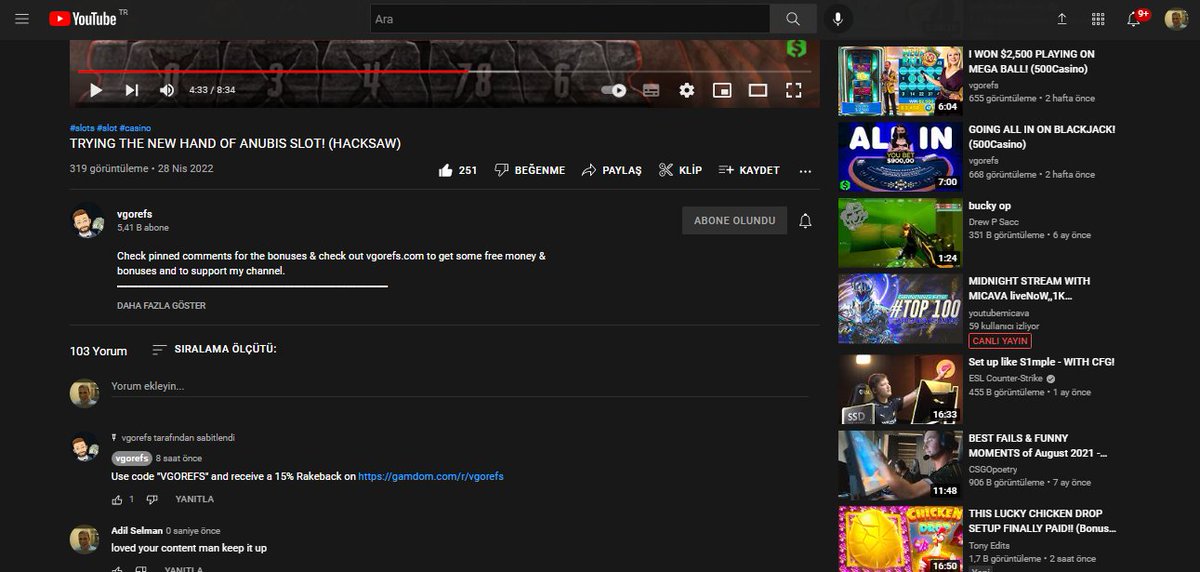Click the video title TRYING THE NEW HAND OF ANUBIS

(235, 144)
